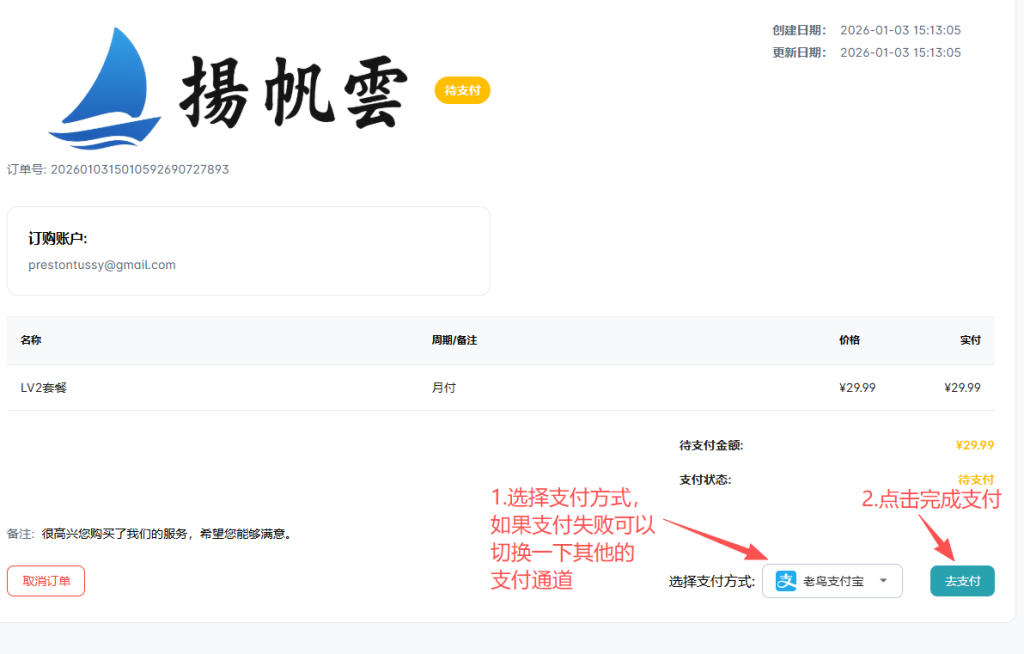Viewport: 1024px width, 654px height.
Task: Click the 周期/备注 column header
Action: (x=454, y=340)
